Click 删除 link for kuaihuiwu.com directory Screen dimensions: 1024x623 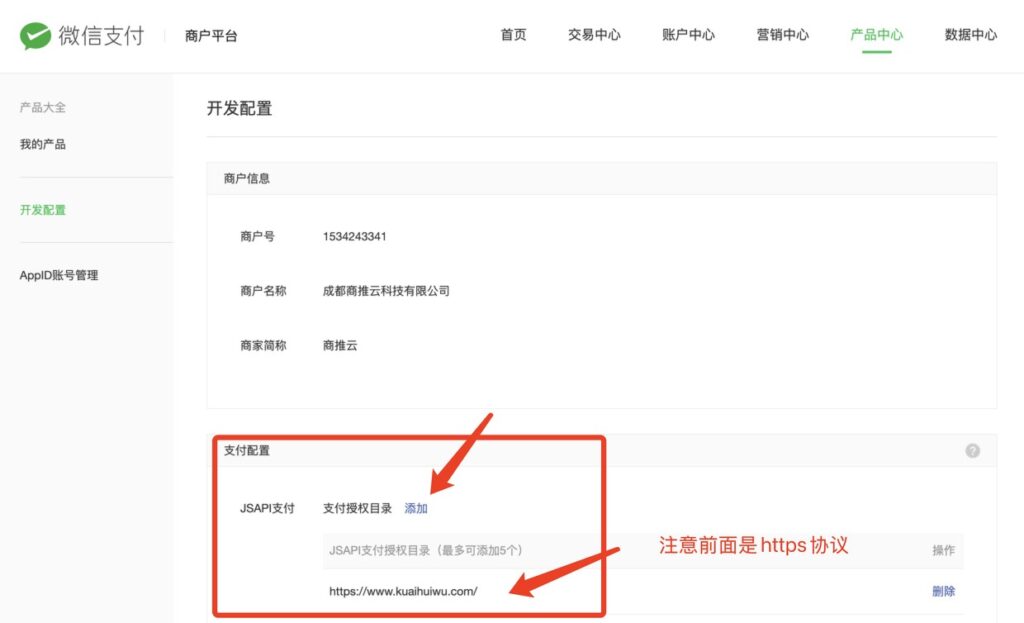click(944, 591)
